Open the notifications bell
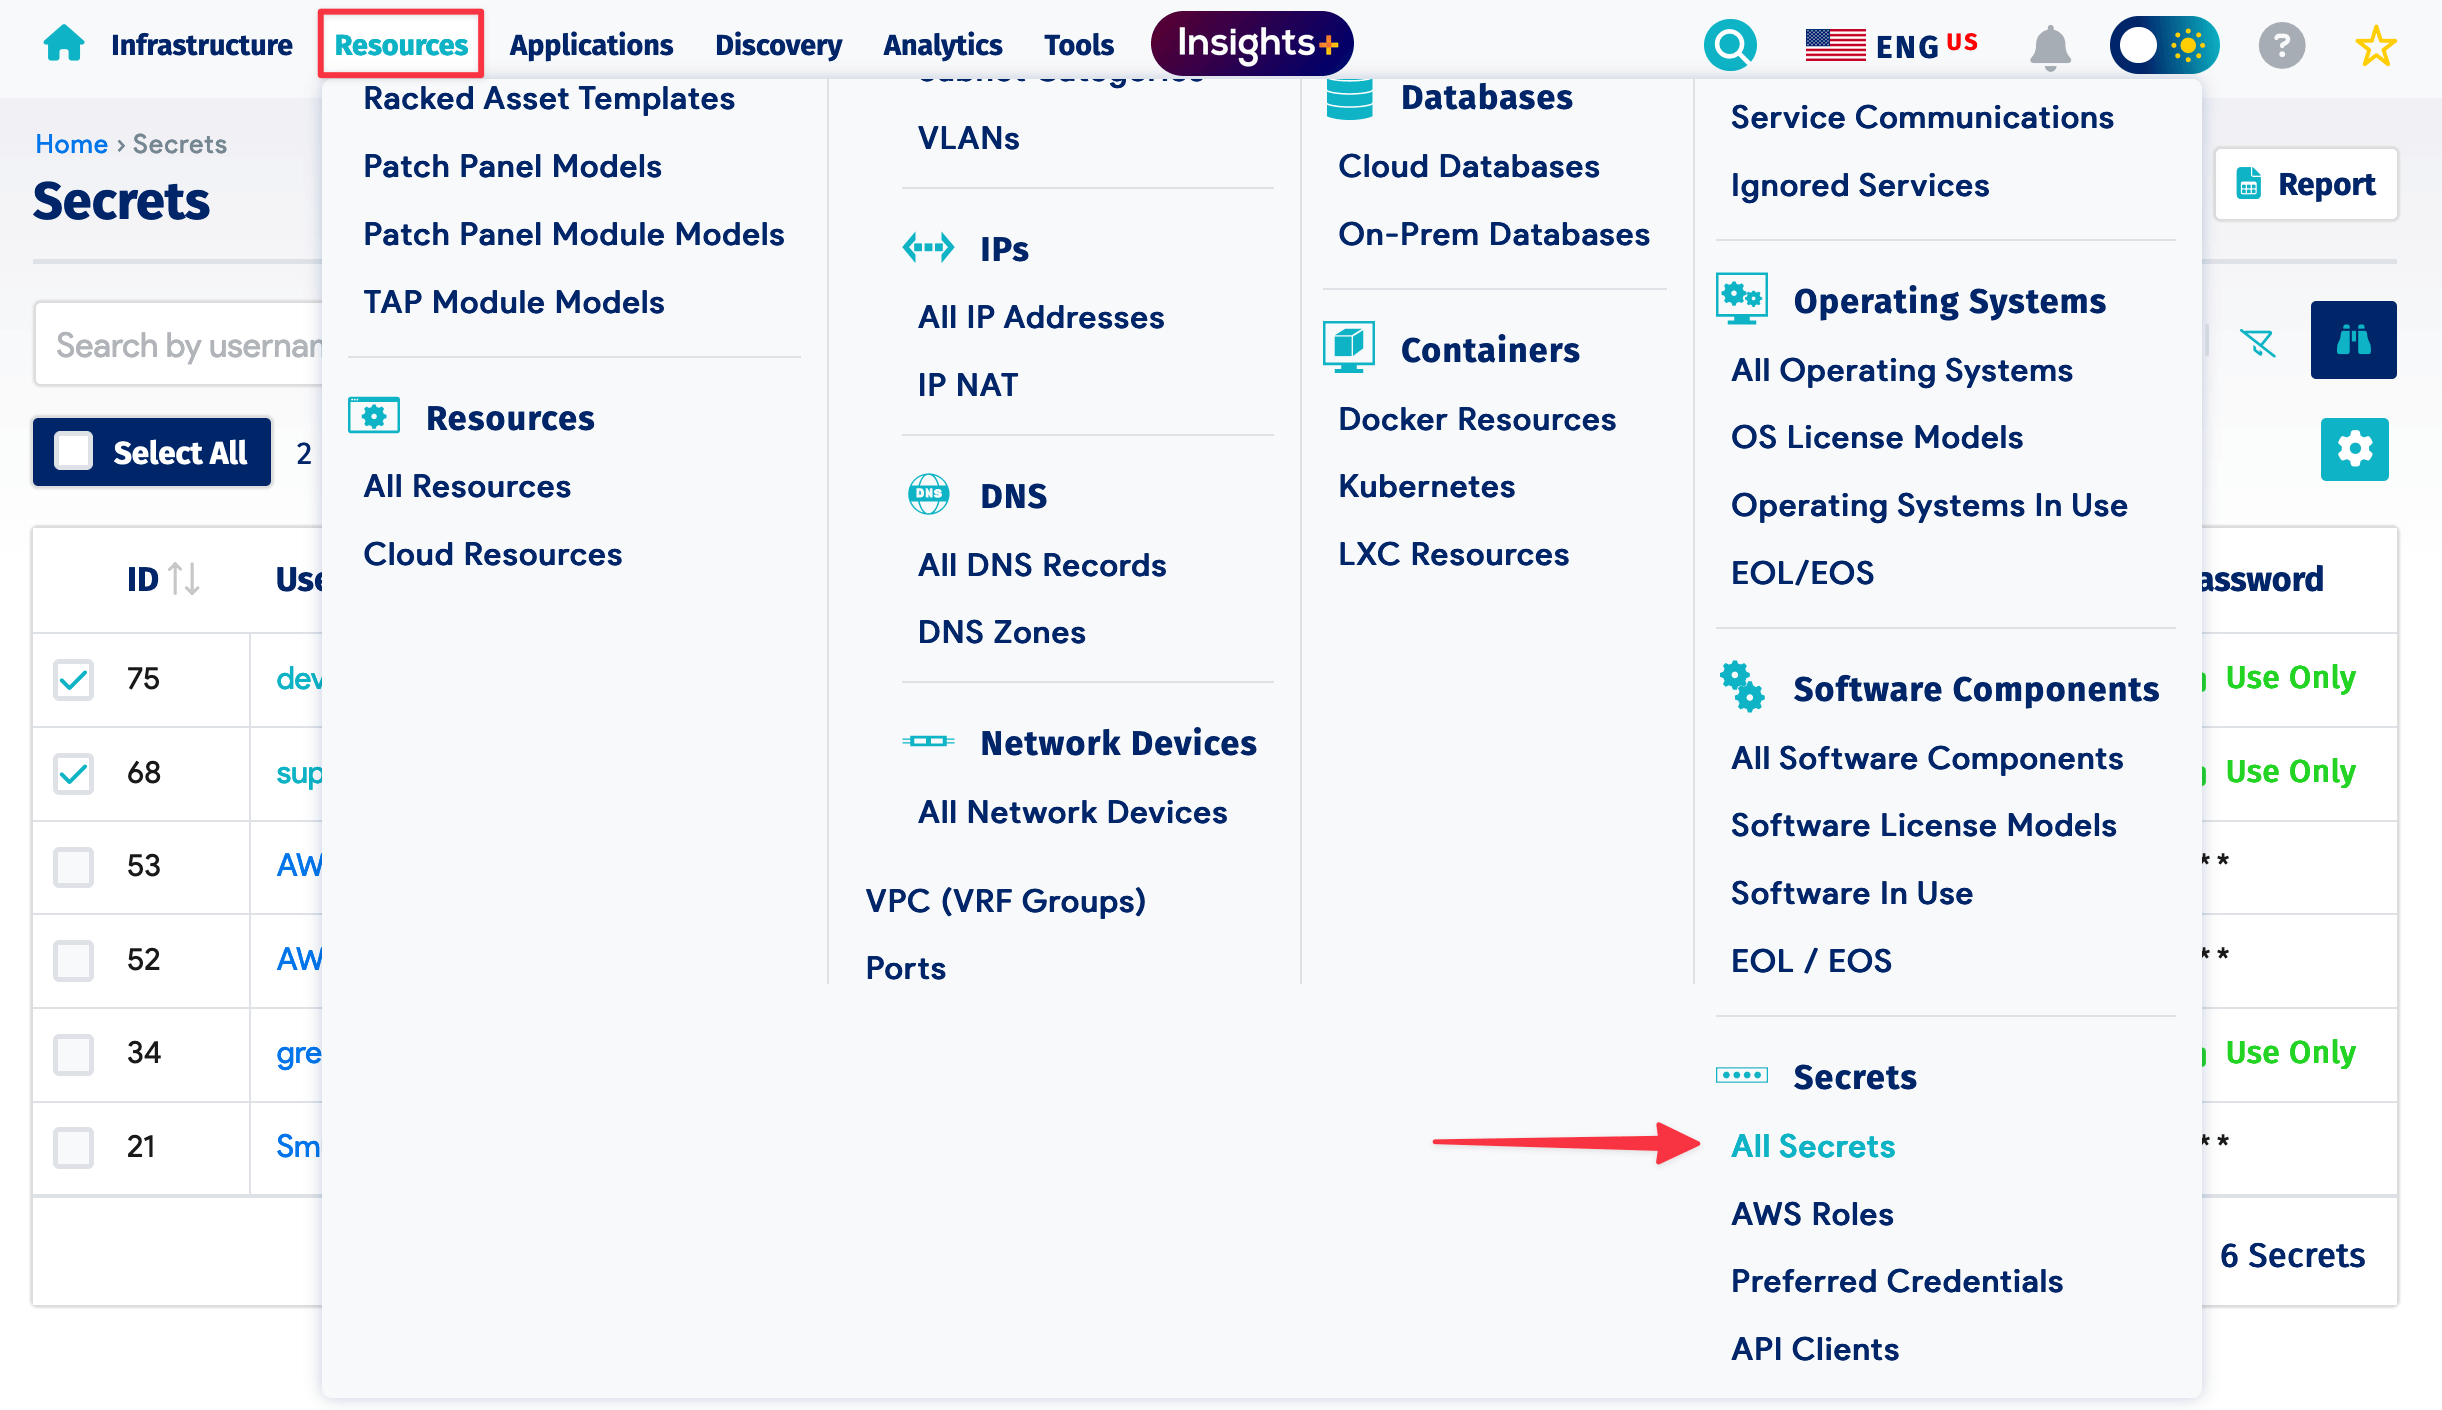Viewport: 2442px width, 1410px height. [2052, 44]
